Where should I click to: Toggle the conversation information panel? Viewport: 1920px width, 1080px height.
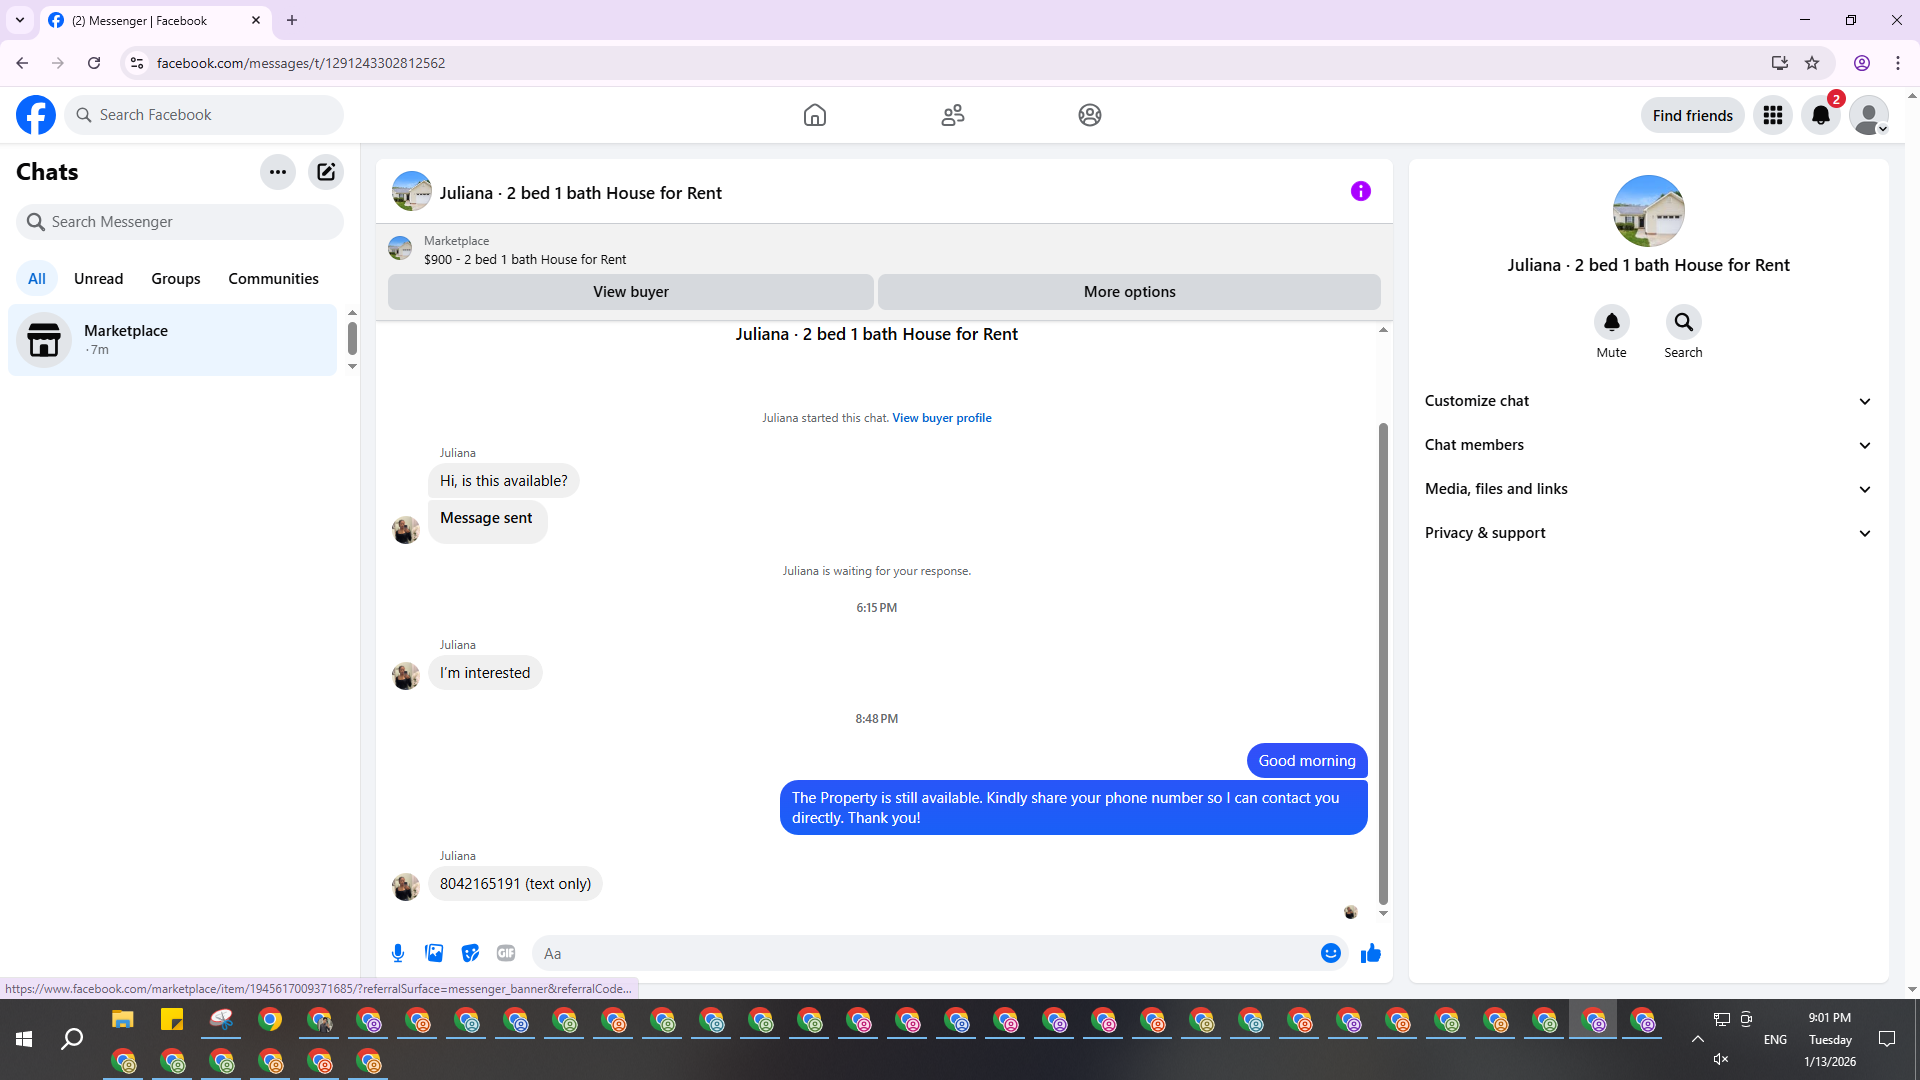[x=1360, y=191]
